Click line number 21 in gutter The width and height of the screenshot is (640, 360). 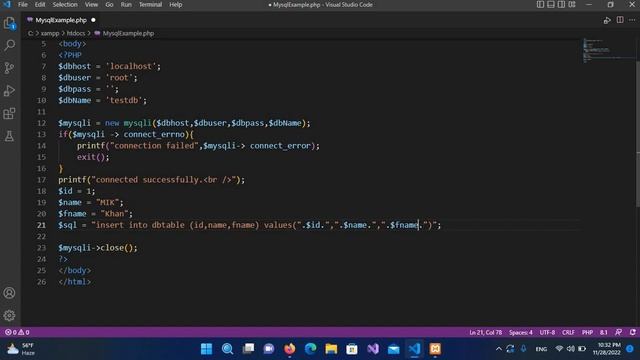point(42,225)
